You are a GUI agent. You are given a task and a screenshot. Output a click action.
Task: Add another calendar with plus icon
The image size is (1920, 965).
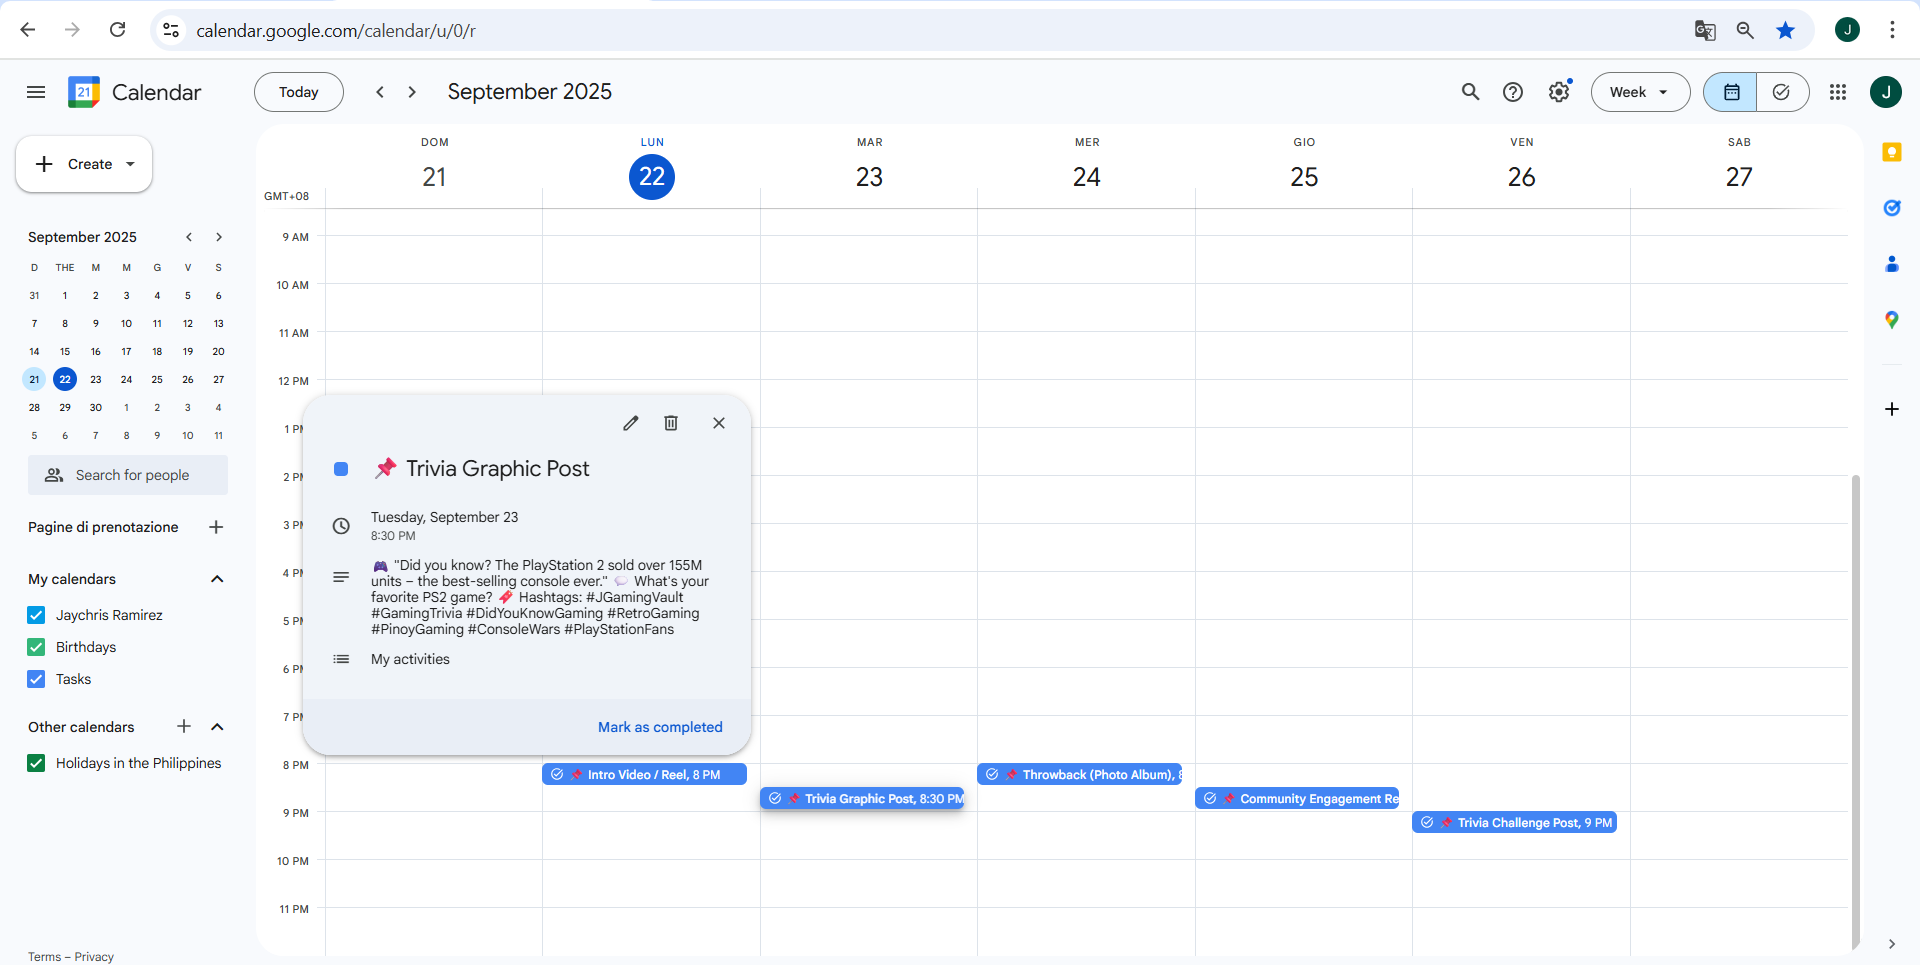pyautogui.click(x=184, y=727)
